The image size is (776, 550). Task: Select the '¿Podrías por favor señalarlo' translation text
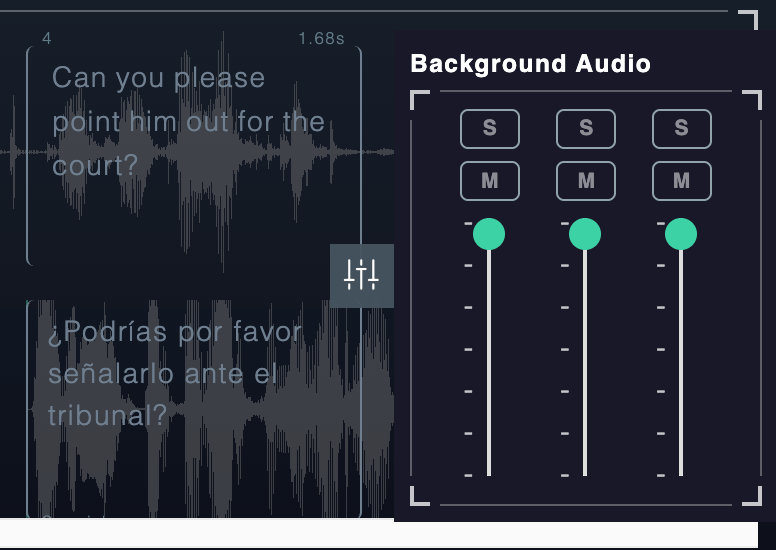(x=175, y=373)
